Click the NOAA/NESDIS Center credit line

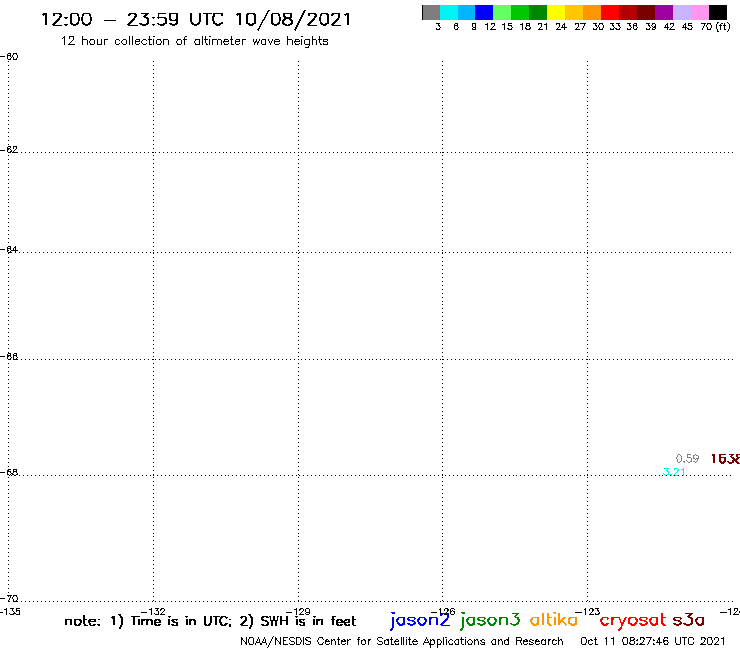click(402, 641)
